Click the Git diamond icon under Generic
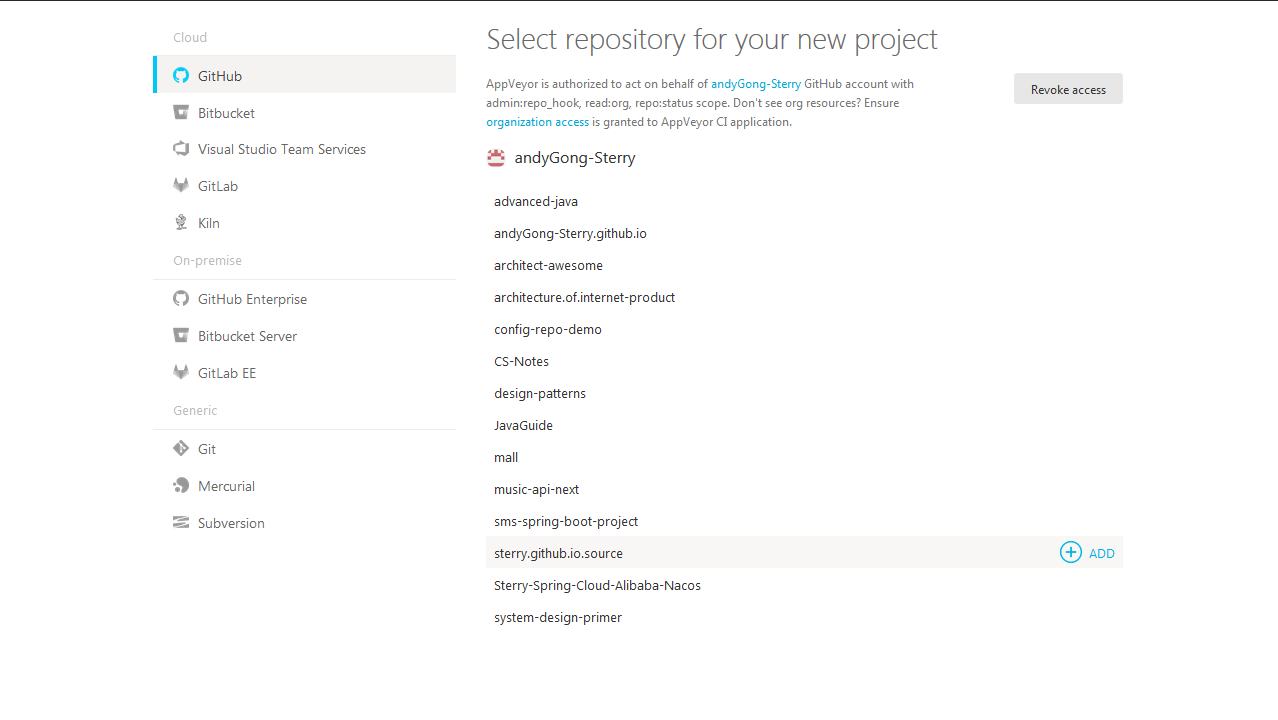The height and width of the screenshot is (720, 1278). [x=181, y=448]
